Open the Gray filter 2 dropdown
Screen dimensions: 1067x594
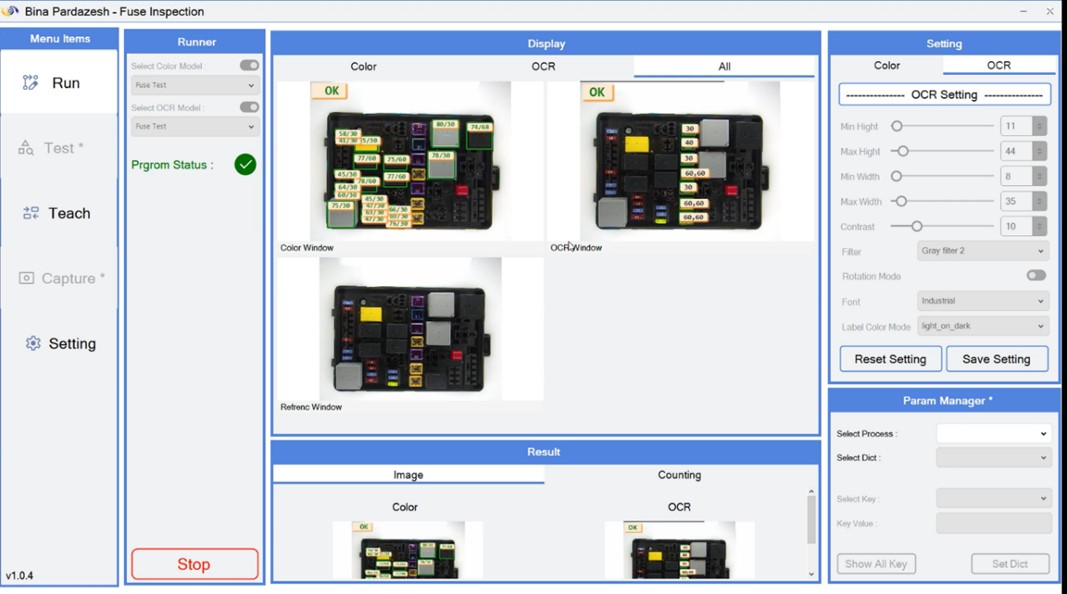pyautogui.click(x=982, y=251)
